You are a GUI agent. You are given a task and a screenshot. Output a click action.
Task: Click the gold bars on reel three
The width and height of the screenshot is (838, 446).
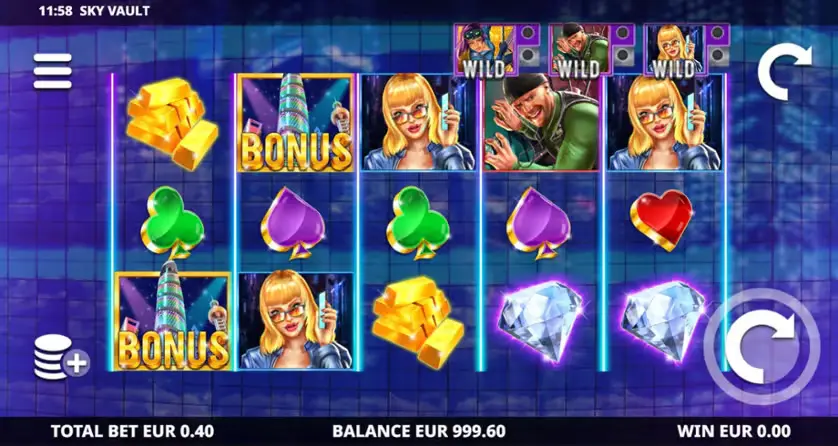coord(418,322)
